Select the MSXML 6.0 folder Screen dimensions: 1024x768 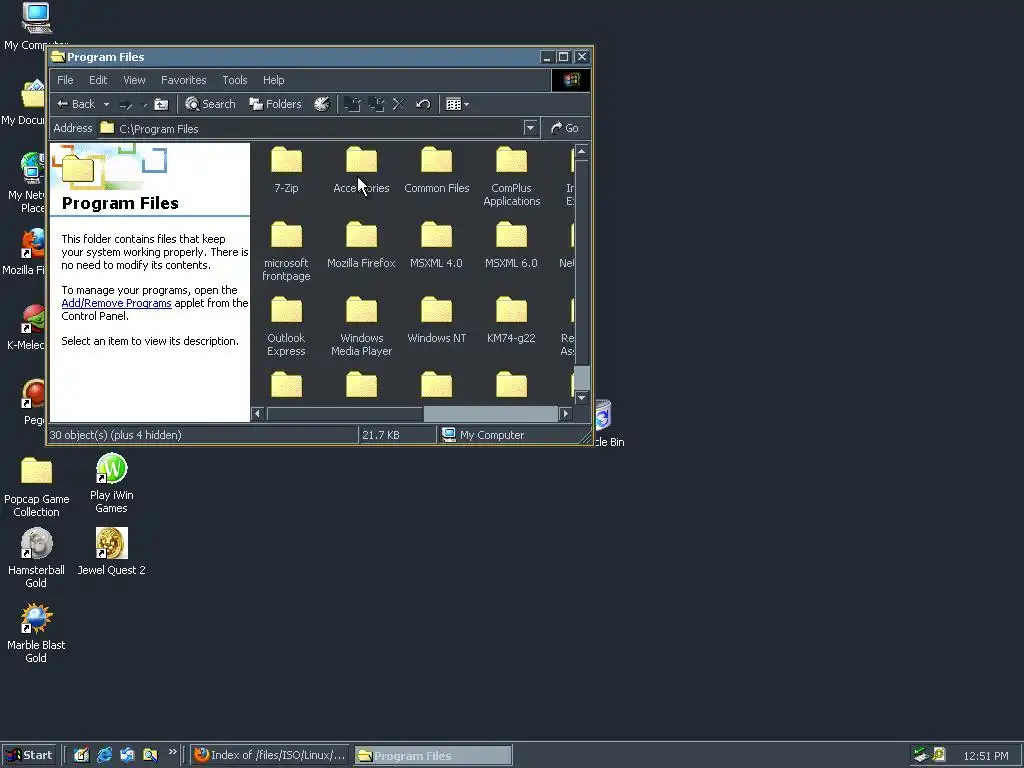pos(511,245)
